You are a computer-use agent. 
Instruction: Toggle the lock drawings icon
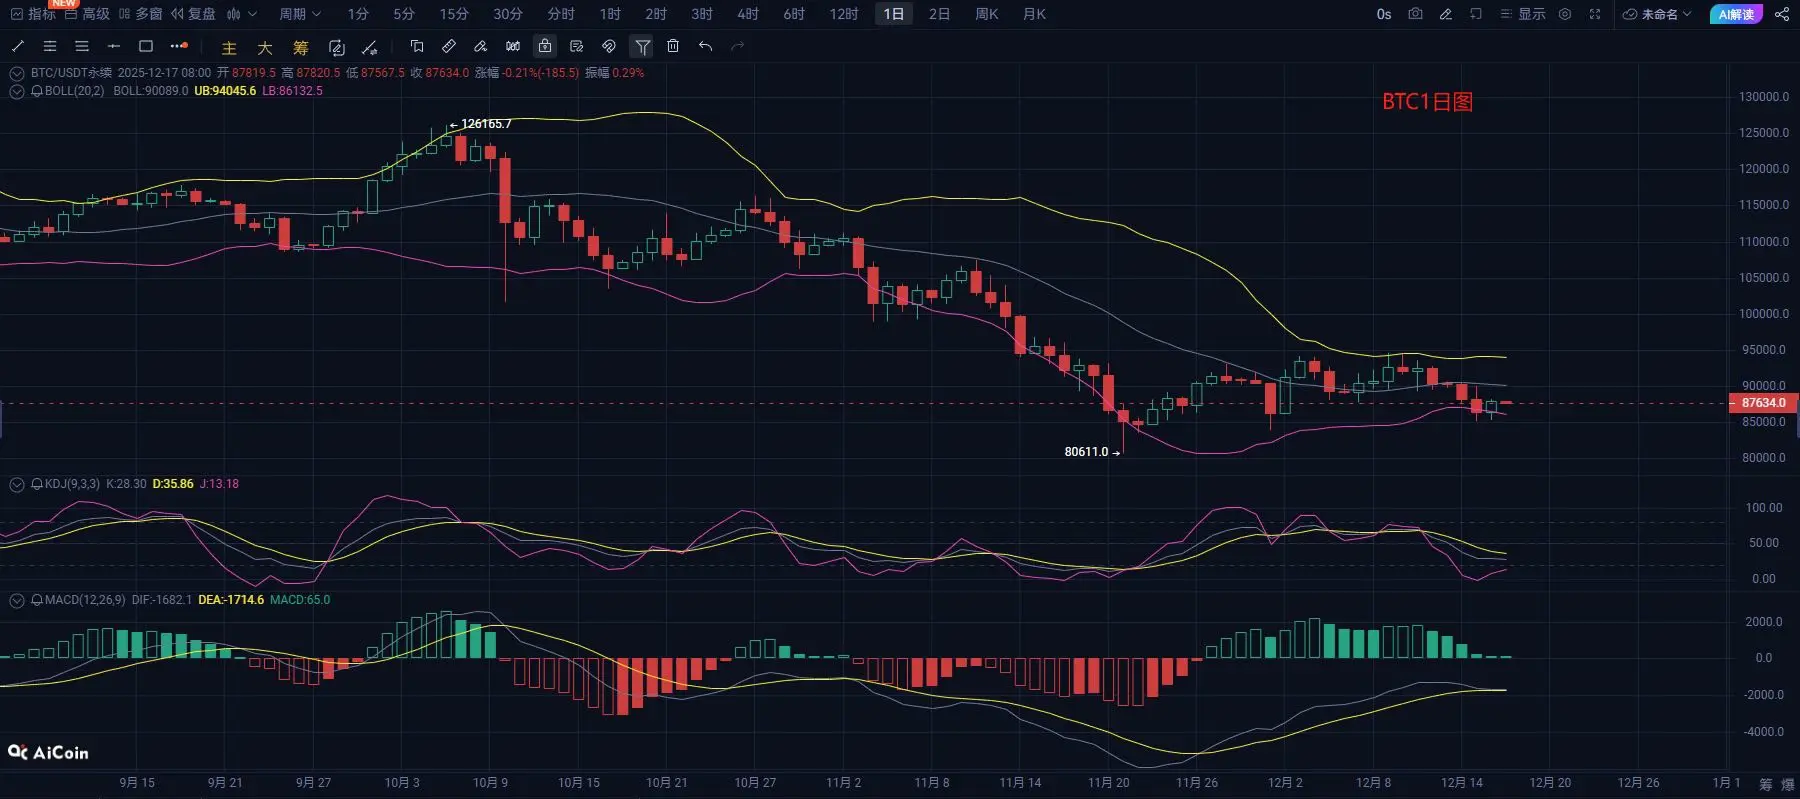[x=545, y=46]
